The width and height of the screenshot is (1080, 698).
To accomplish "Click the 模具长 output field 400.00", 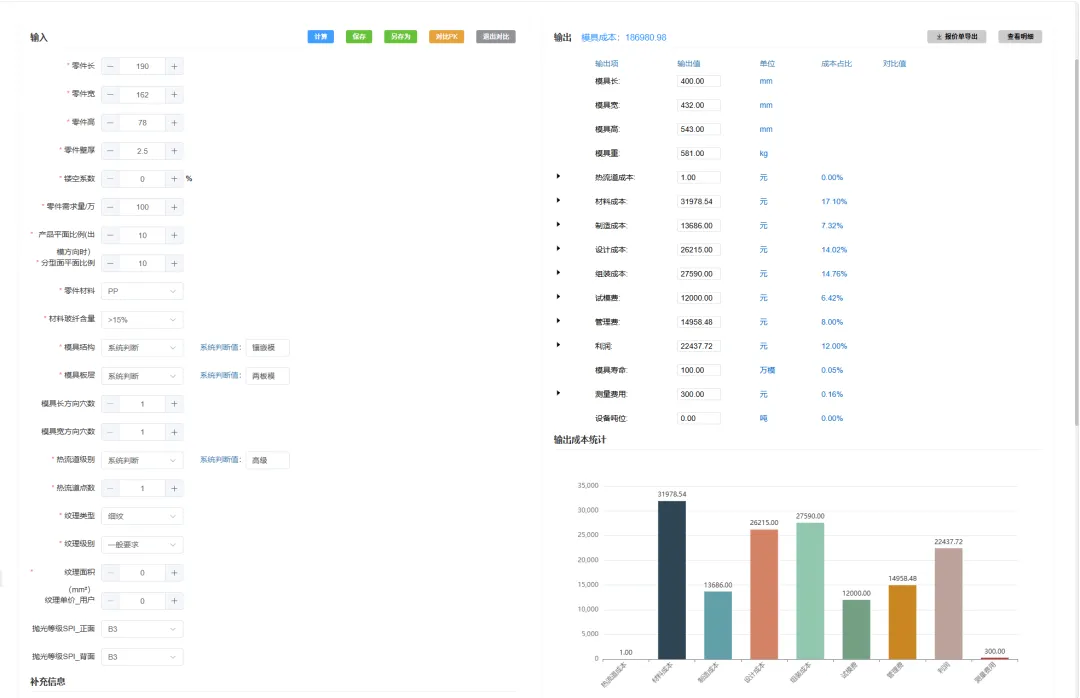I will point(698,81).
